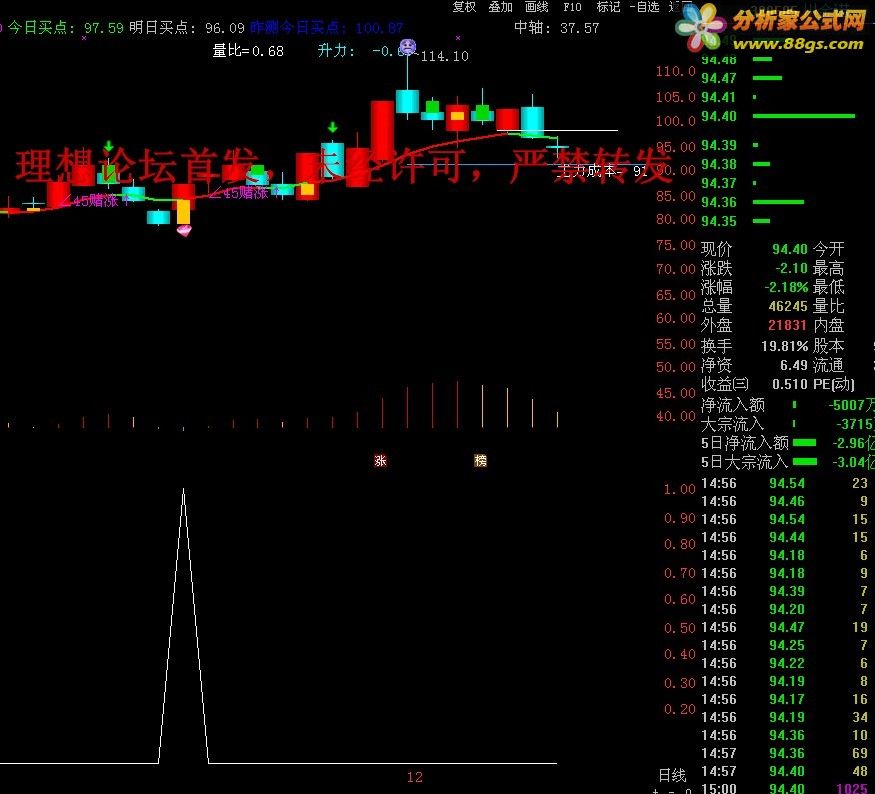The width and height of the screenshot is (875, 794).
Task: Click the 94.47 order book price
Action: click(x=719, y=78)
